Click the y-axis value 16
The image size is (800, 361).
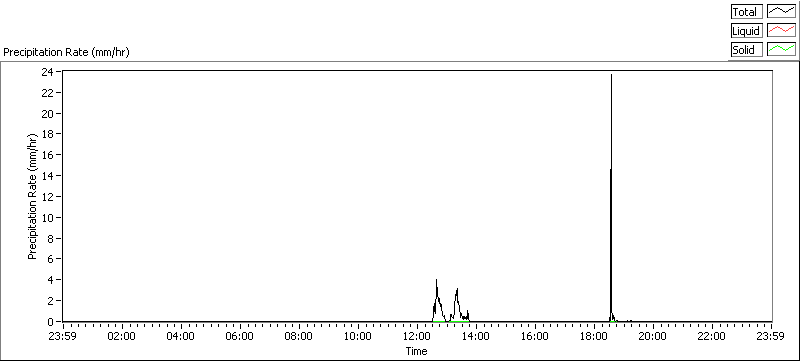pos(48,155)
